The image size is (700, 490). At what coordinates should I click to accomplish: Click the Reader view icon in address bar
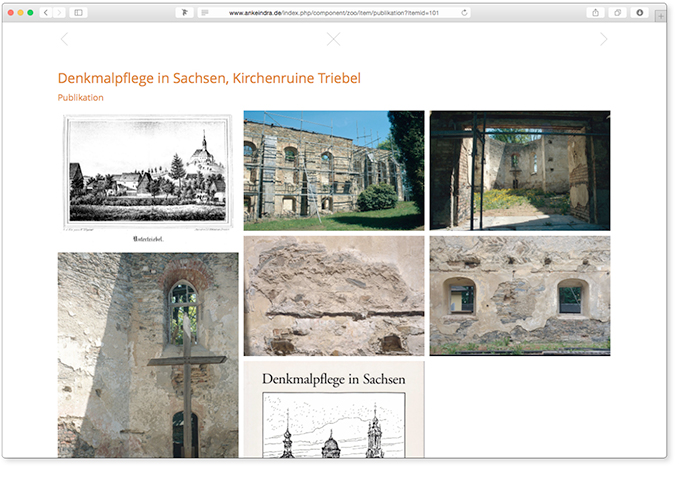[205, 13]
